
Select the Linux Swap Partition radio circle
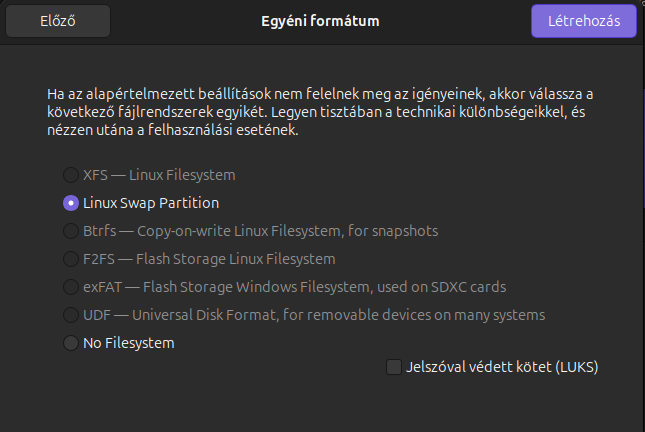pos(71,203)
